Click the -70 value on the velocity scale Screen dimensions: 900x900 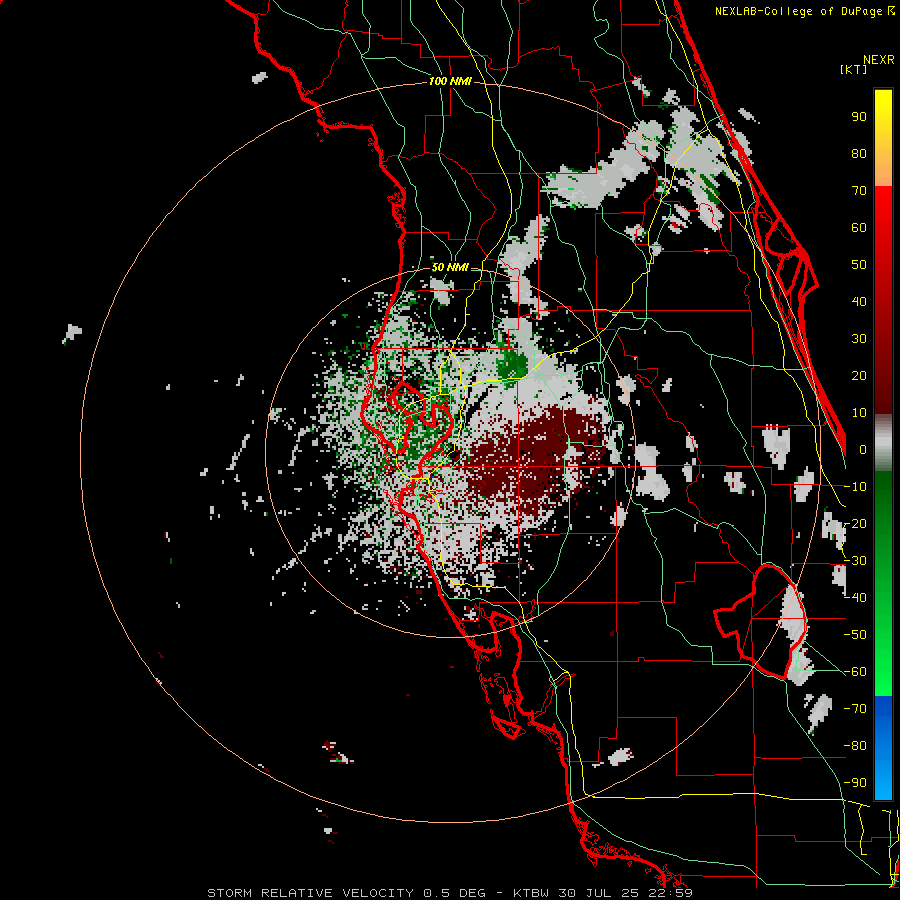pyautogui.click(x=855, y=709)
